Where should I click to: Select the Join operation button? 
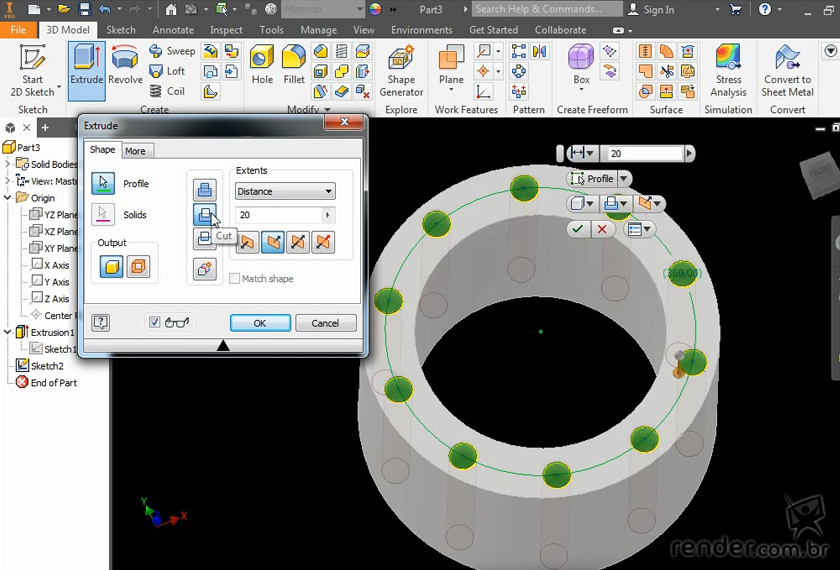tap(204, 190)
